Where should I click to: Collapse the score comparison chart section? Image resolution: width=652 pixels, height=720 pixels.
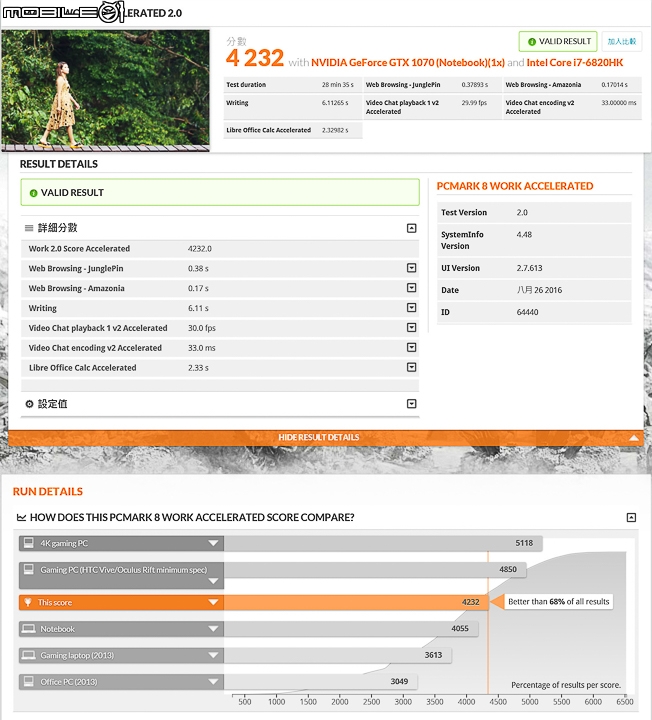click(x=631, y=518)
